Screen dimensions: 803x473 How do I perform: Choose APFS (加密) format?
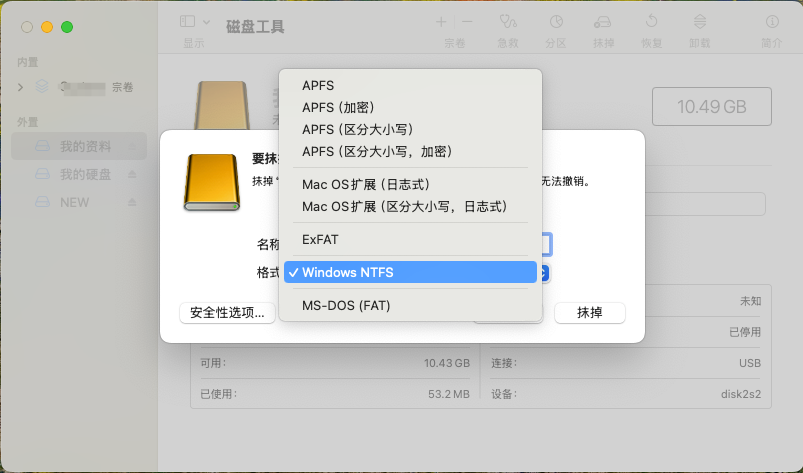[410, 108]
